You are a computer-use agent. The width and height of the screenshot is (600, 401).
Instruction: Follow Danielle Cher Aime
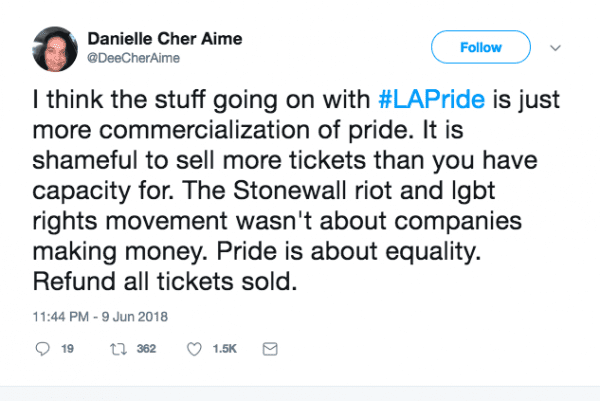(481, 47)
